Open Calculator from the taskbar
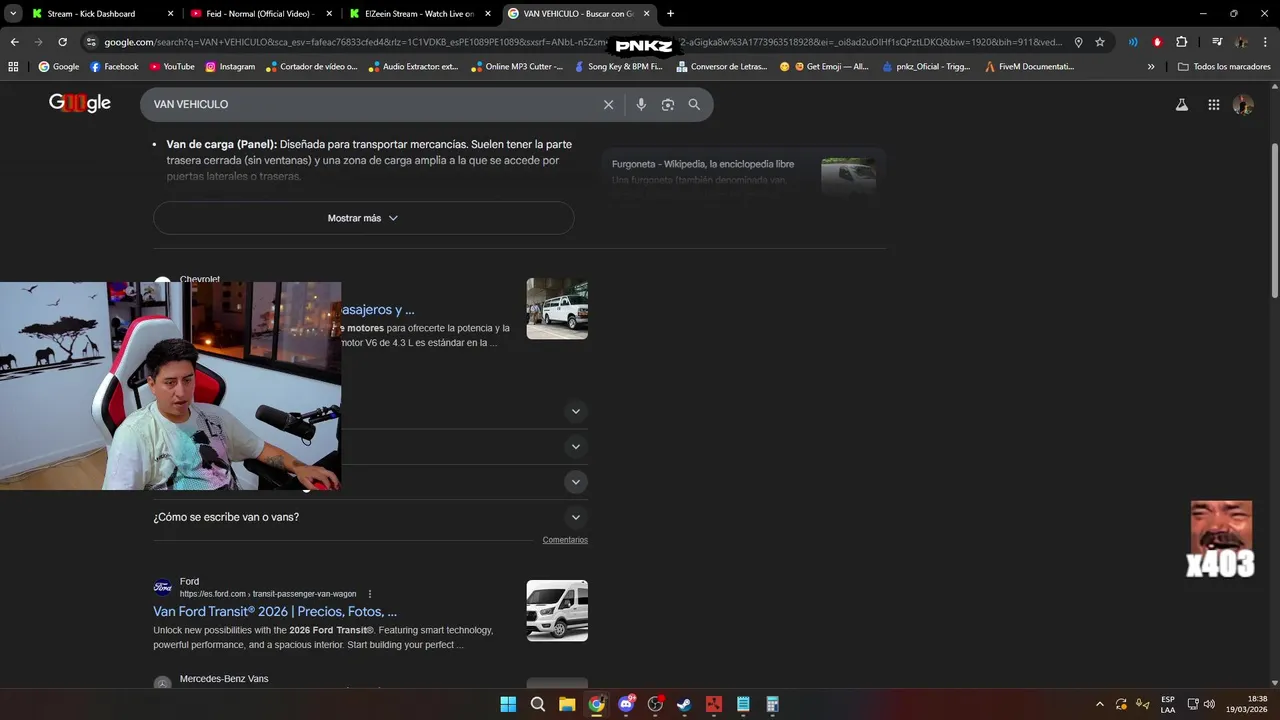Image resolution: width=1280 pixels, height=720 pixels. pyautogui.click(x=772, y=704)
